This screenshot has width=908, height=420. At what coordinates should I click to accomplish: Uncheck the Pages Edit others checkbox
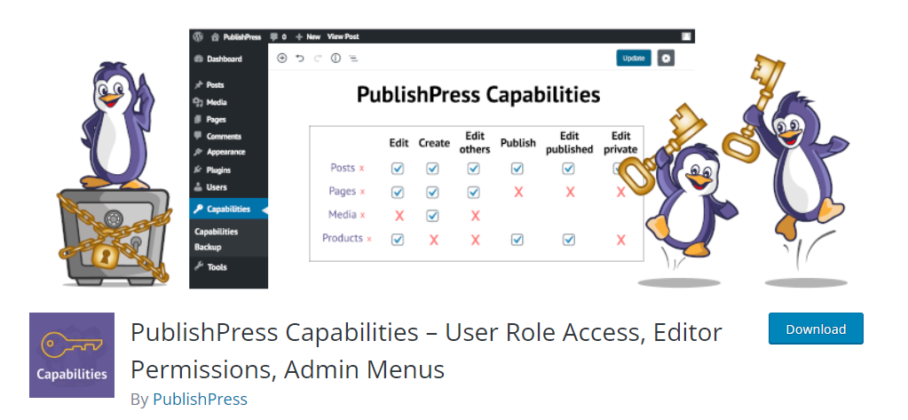tap(474, 192)
